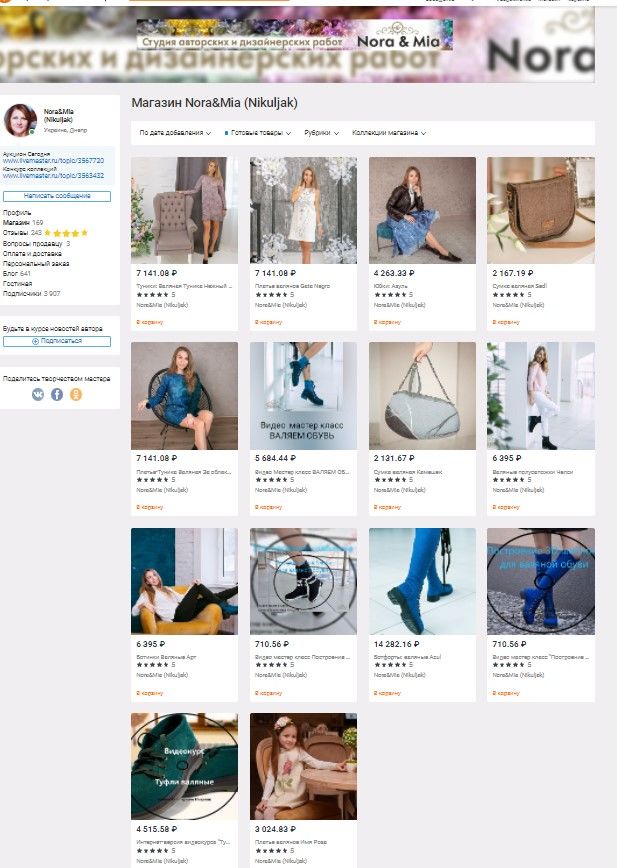
Task: Open the green Туфли валяные videocourse thumbnail
Action: click(184, 766)
